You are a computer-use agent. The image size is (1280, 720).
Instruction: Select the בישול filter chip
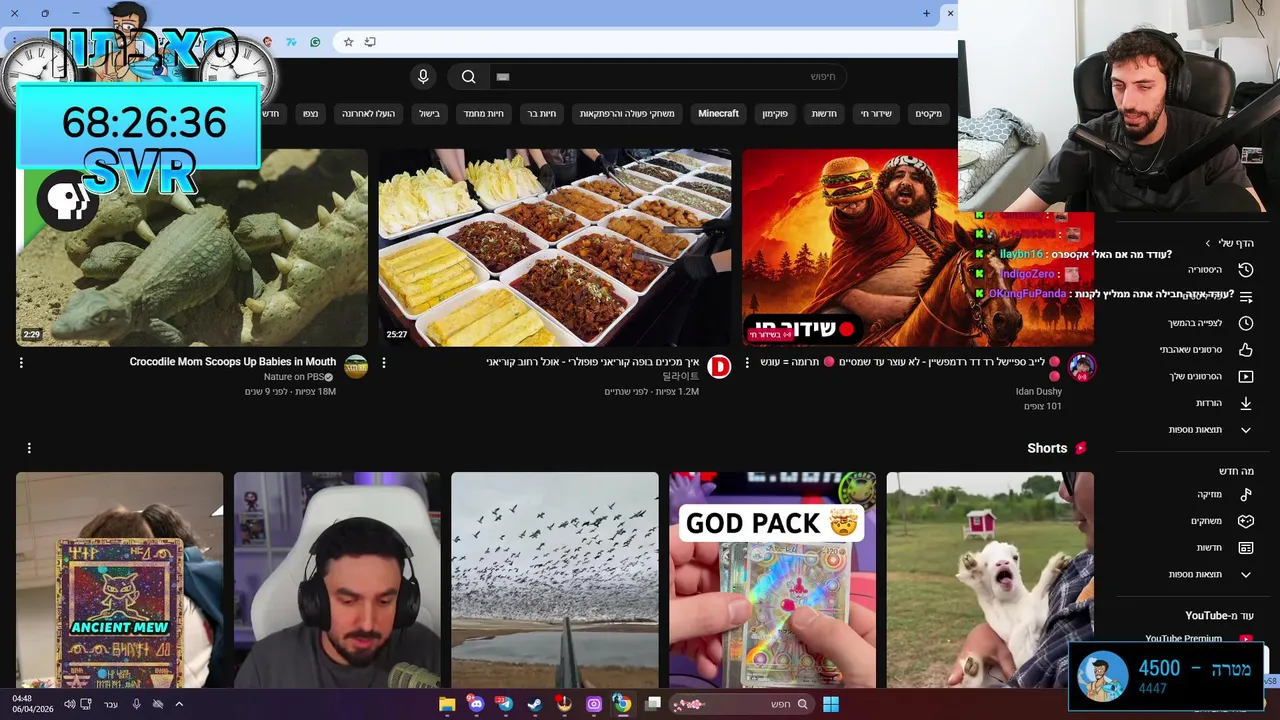pyautogui.click(x=429, y=114)
